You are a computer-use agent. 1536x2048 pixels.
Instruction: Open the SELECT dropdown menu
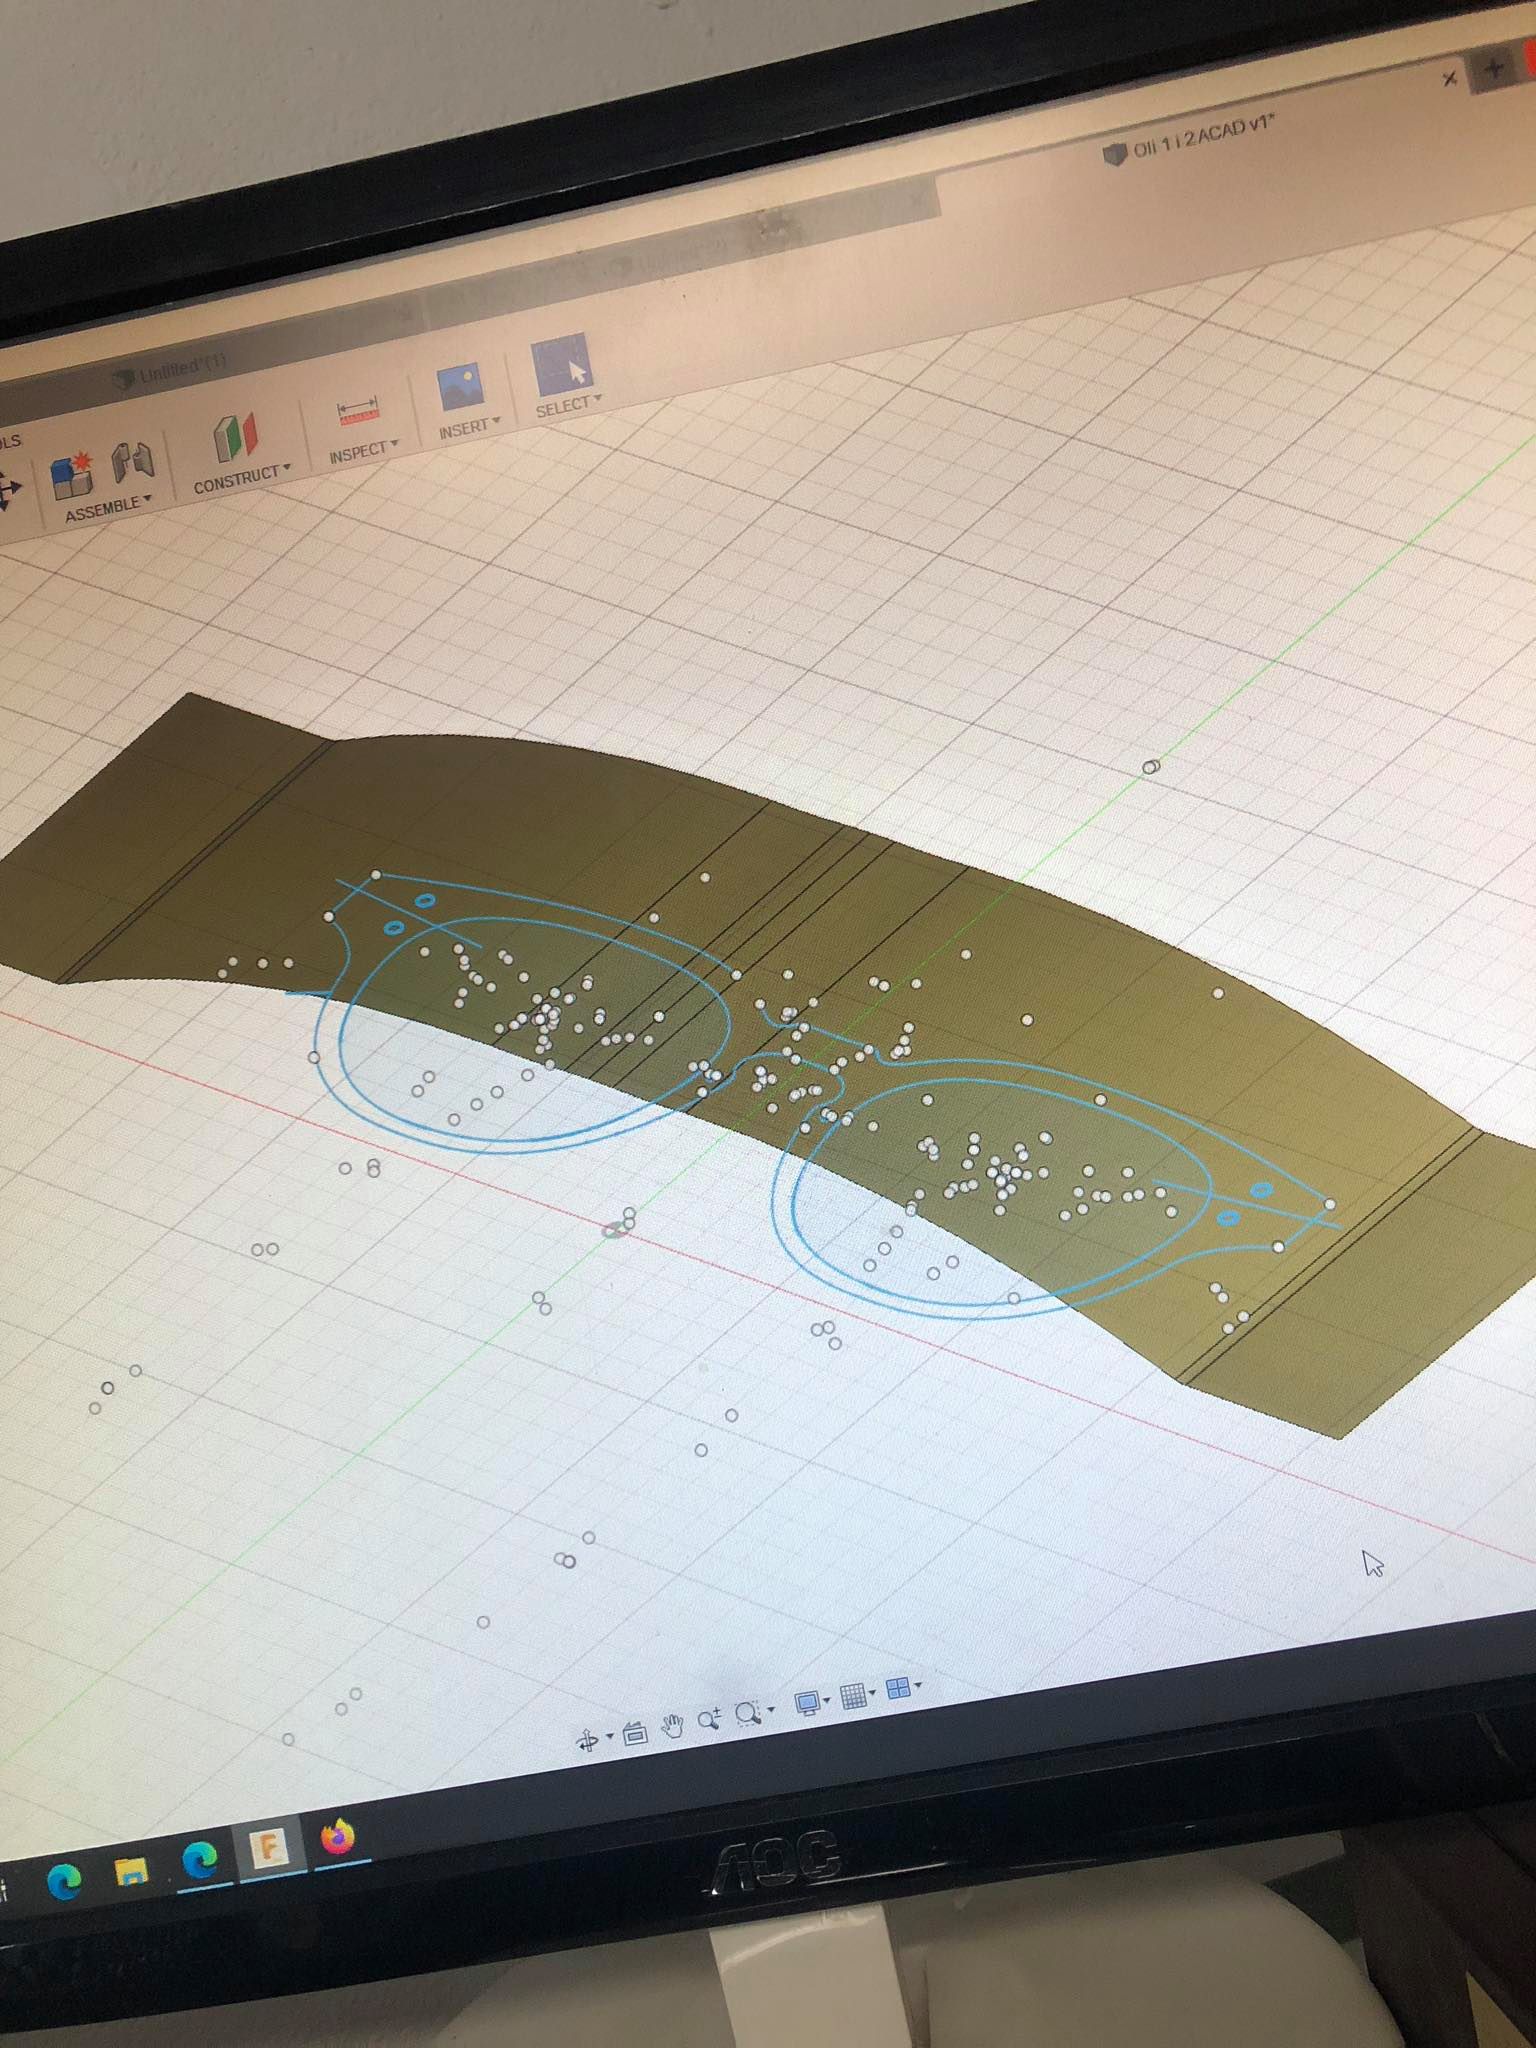[569, 405]
